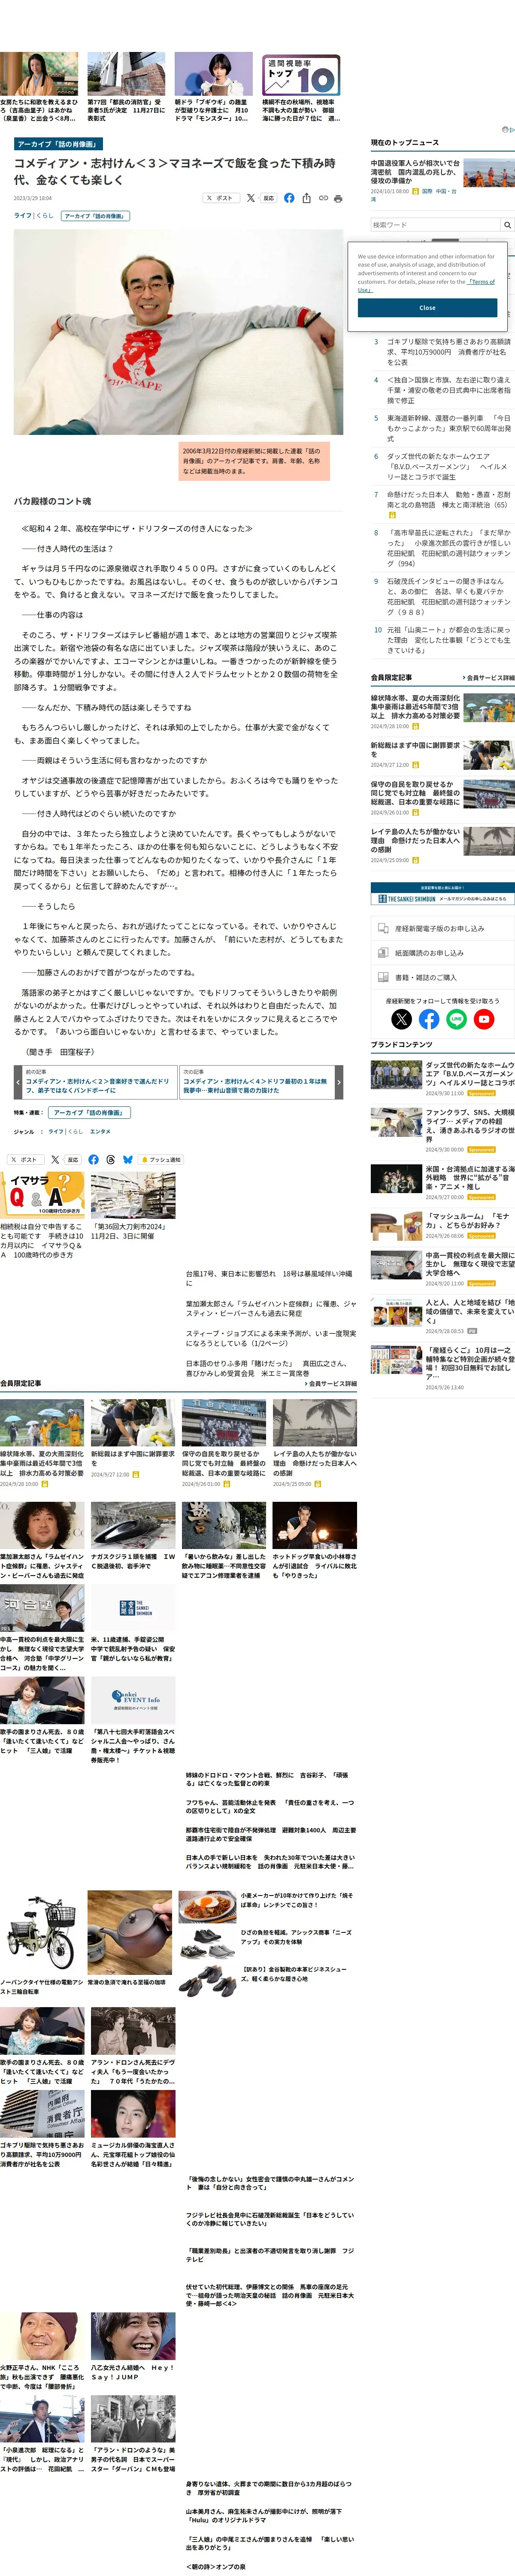Open the マッシュルーム モナカ sponsored article

click(x=469, y=1220)
